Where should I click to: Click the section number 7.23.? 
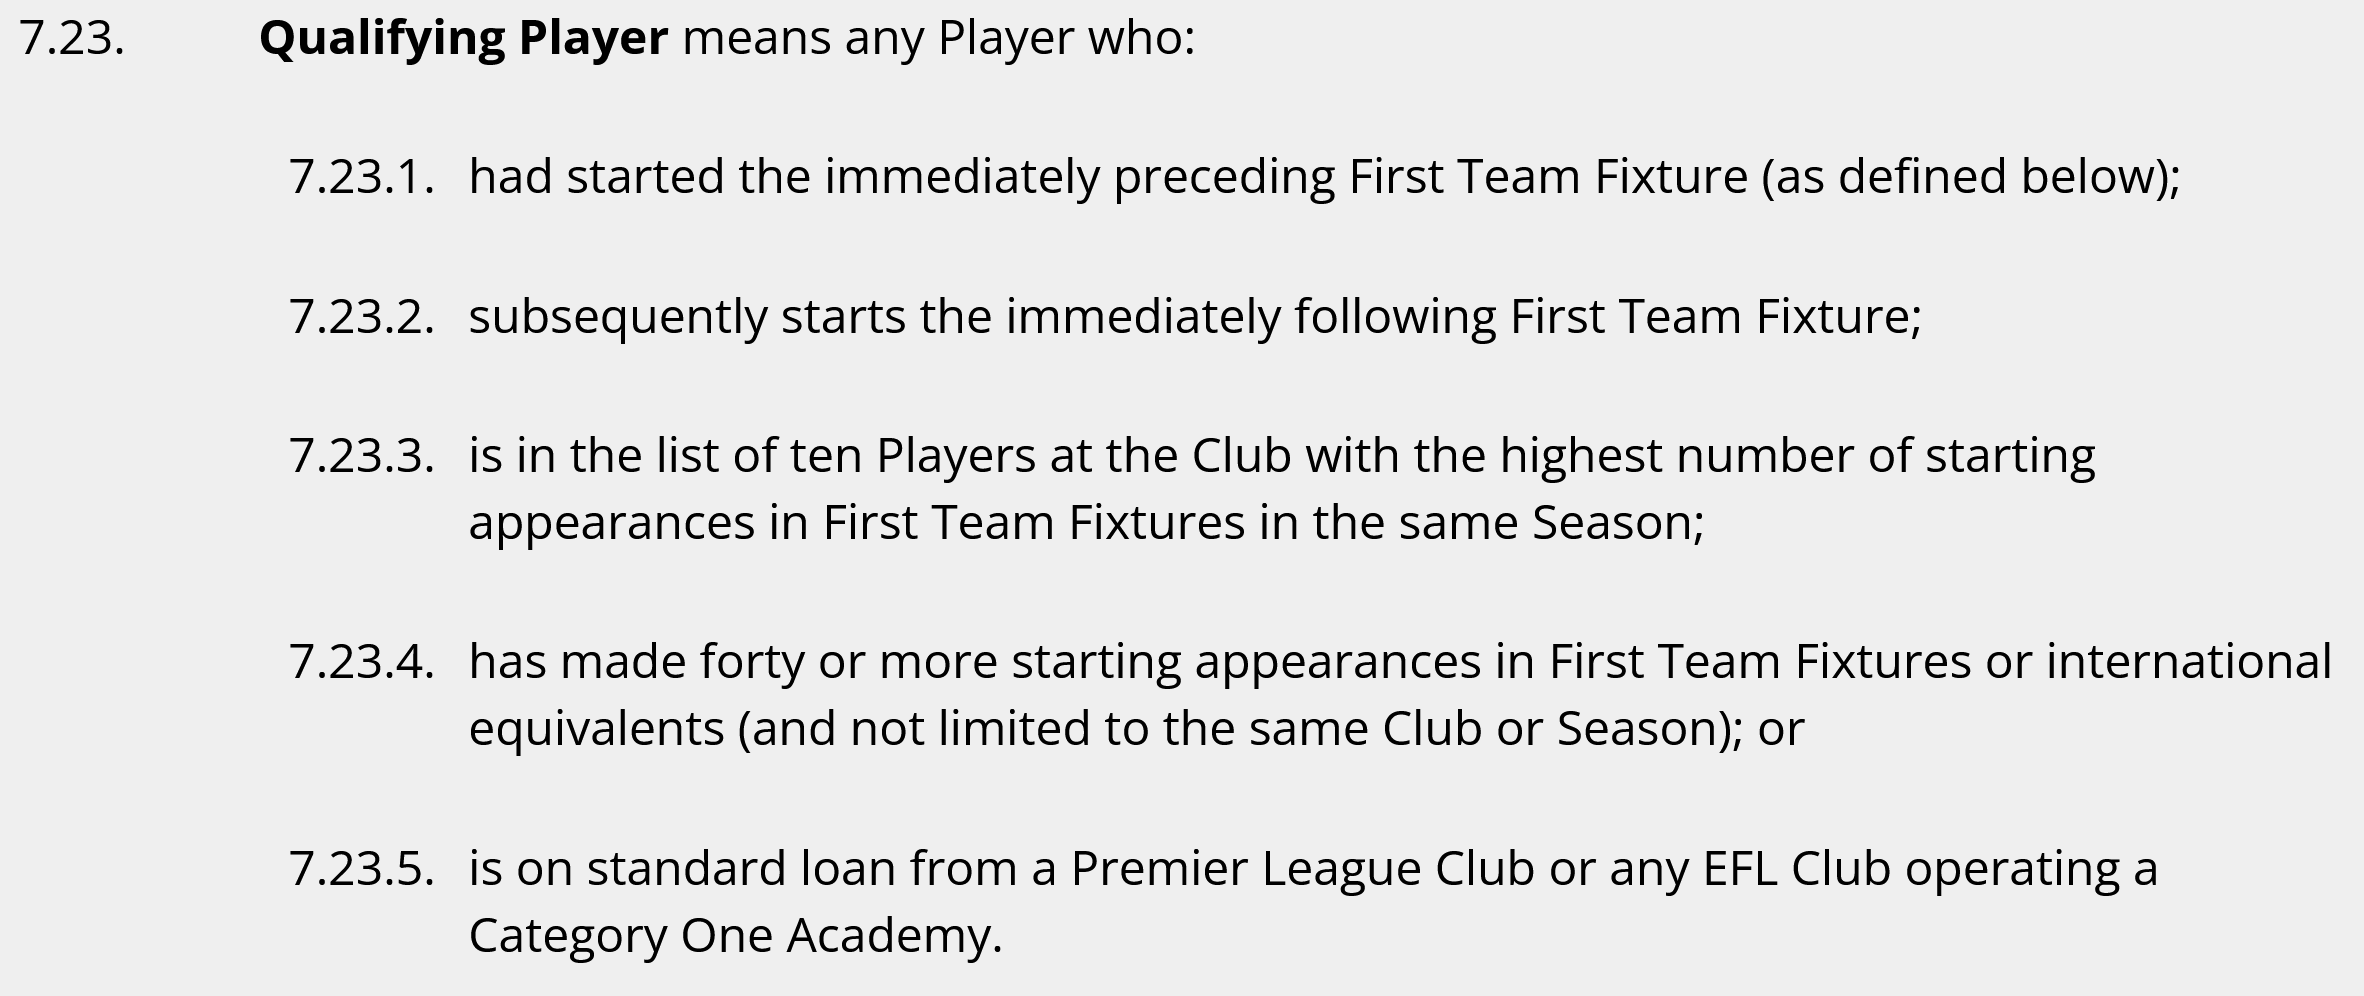[x=72, y=39]
